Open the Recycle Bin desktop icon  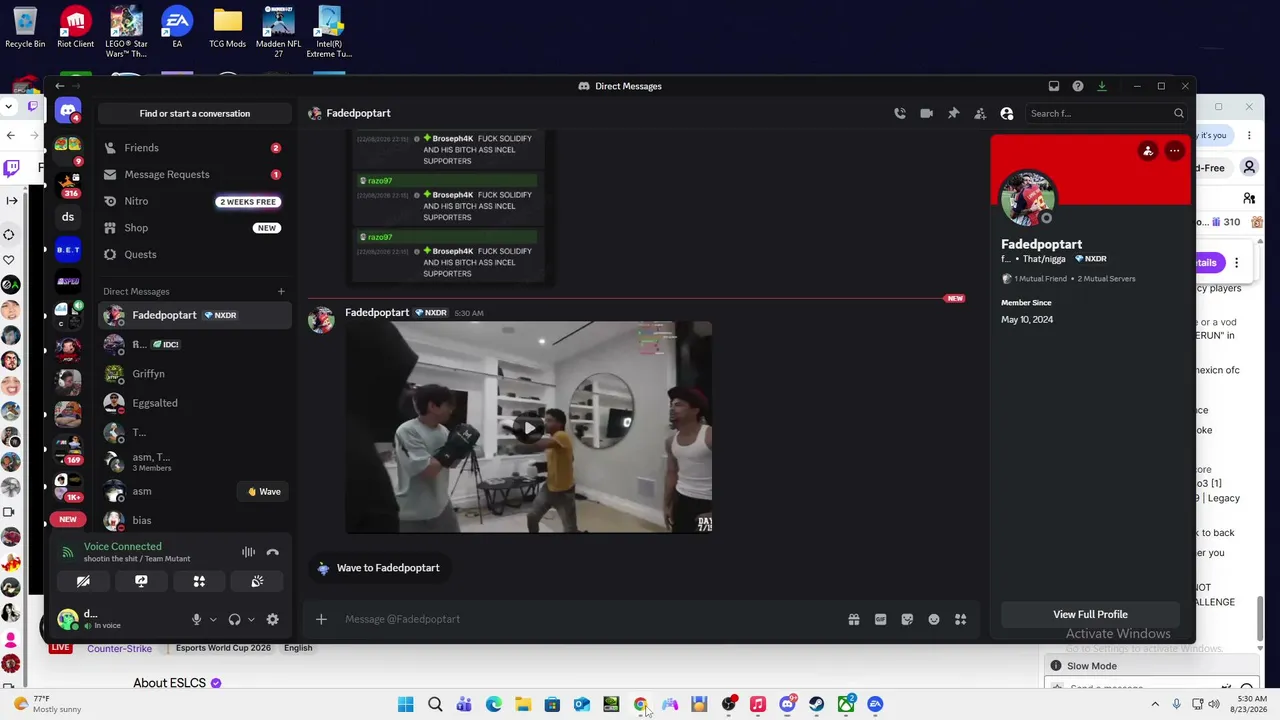point(25,28)
